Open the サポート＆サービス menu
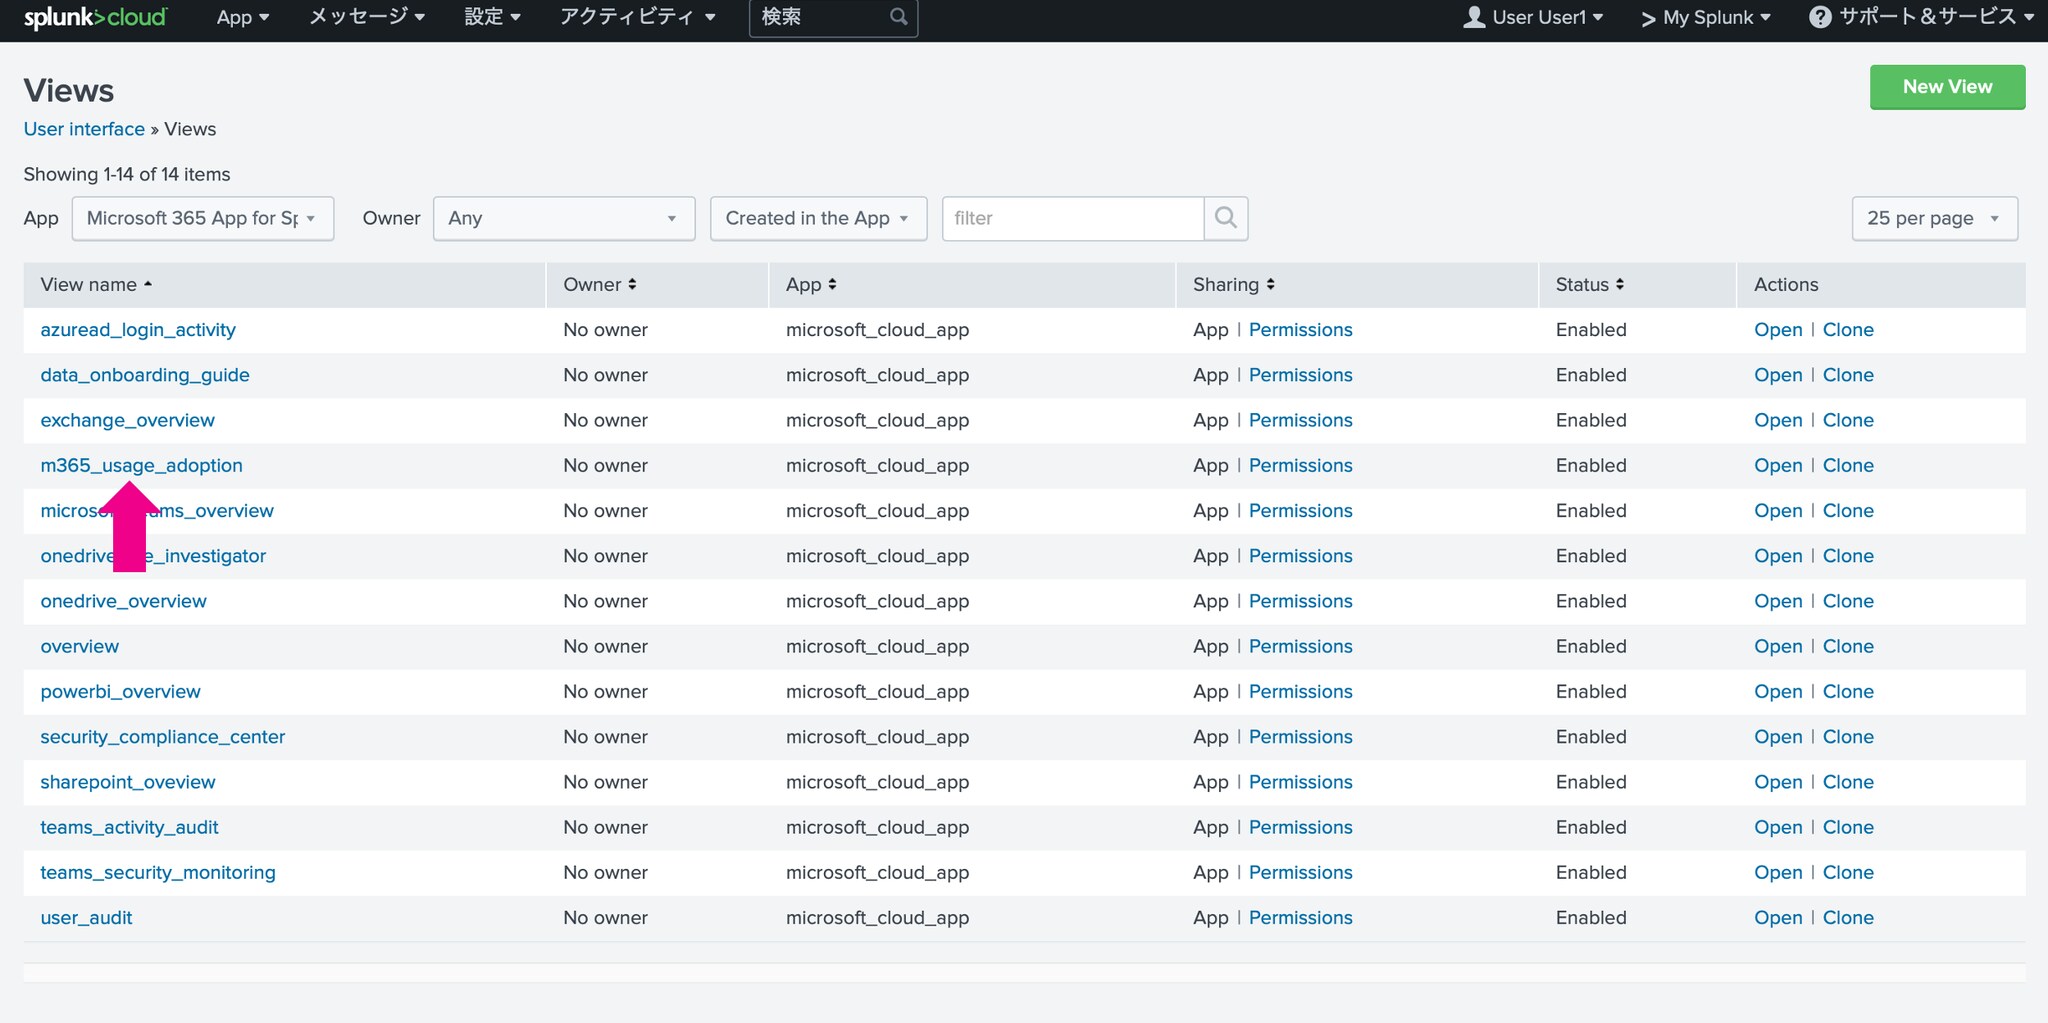 tap(1921, 17)
